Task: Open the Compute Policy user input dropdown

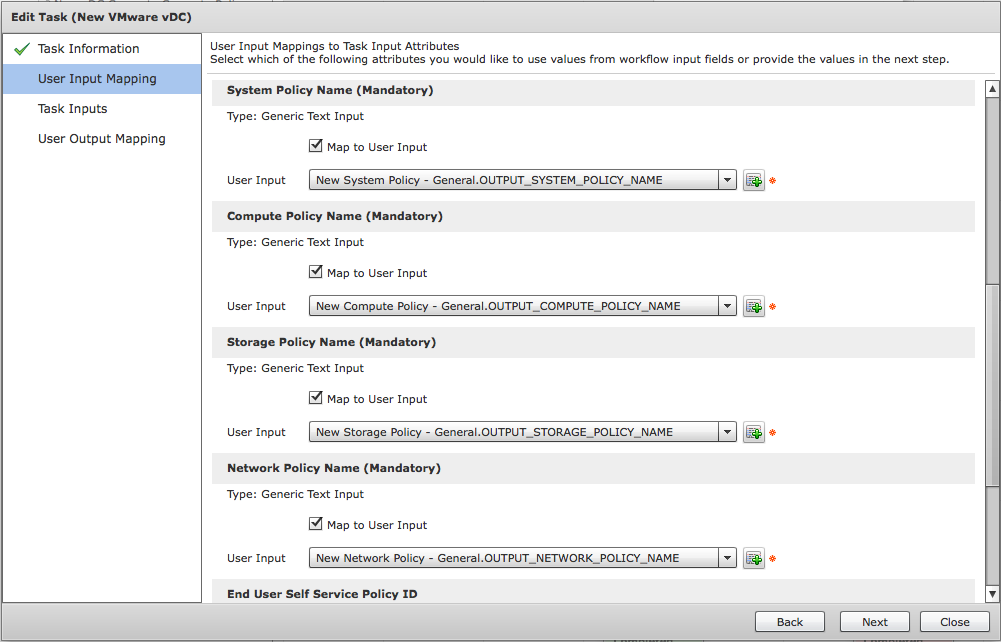Action: 522,306
